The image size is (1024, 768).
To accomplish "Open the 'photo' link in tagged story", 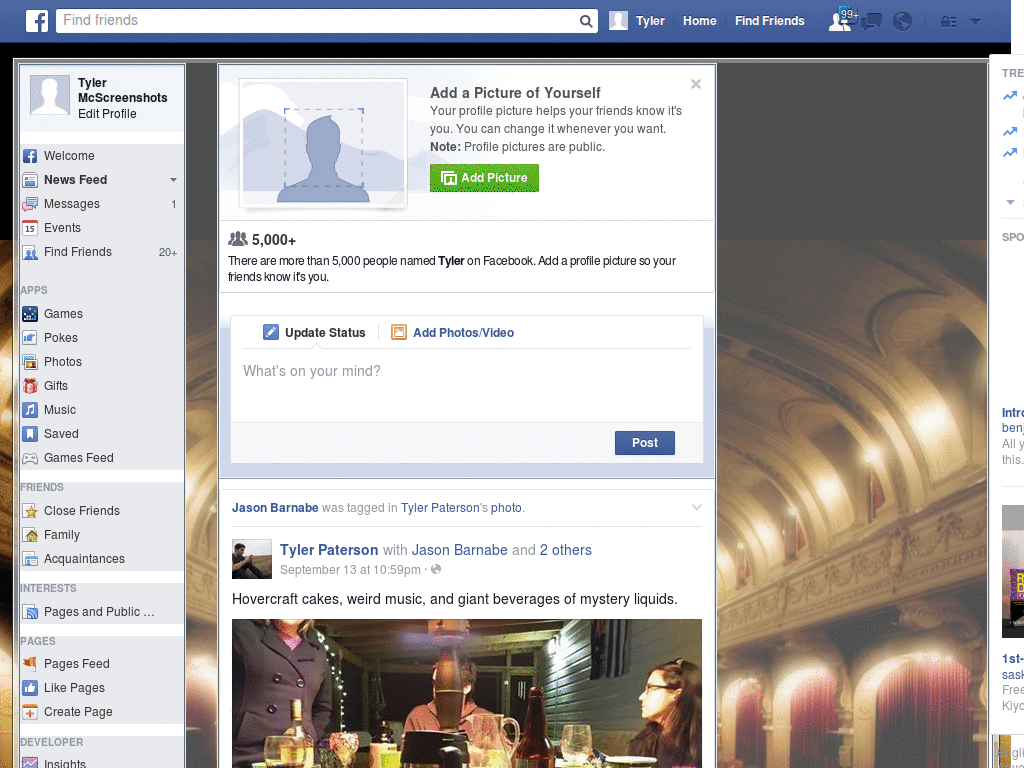I will tap(506, 507).
